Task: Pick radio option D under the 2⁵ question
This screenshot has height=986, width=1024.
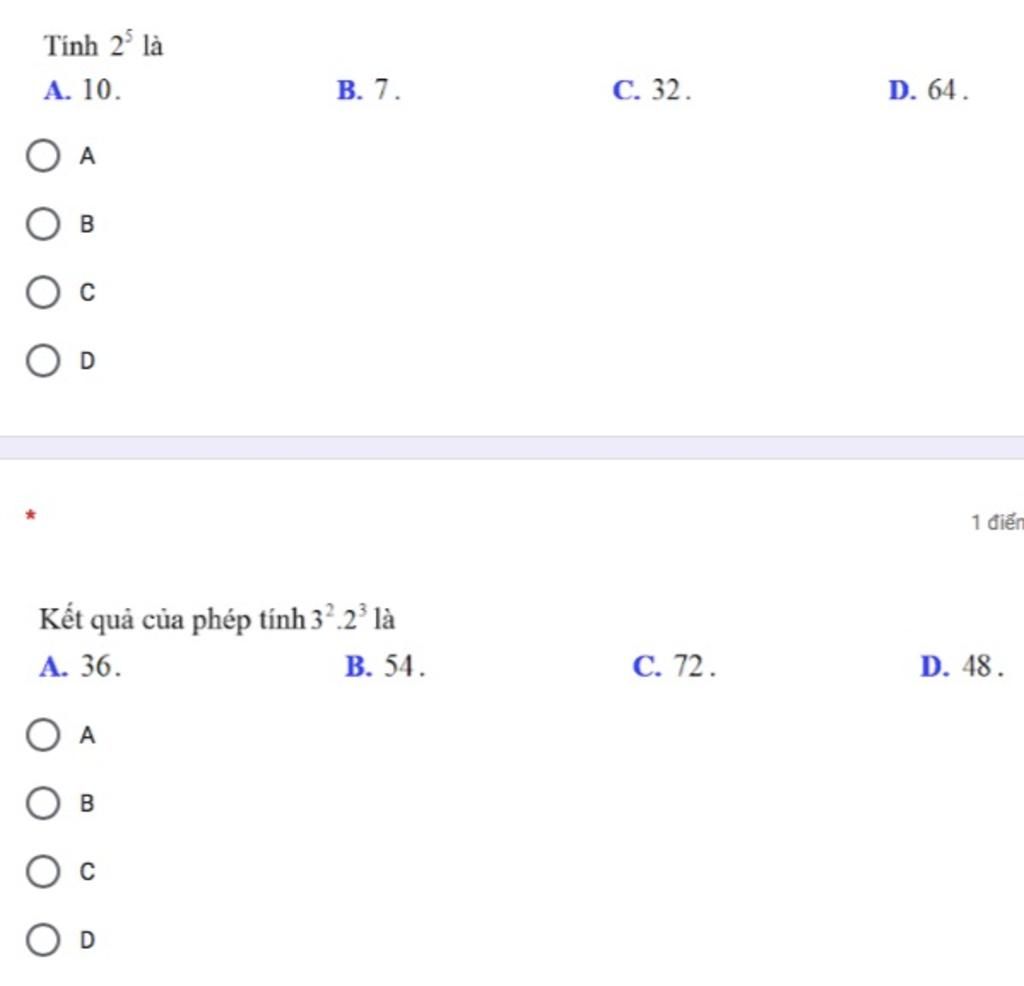Action: (43, 360)
